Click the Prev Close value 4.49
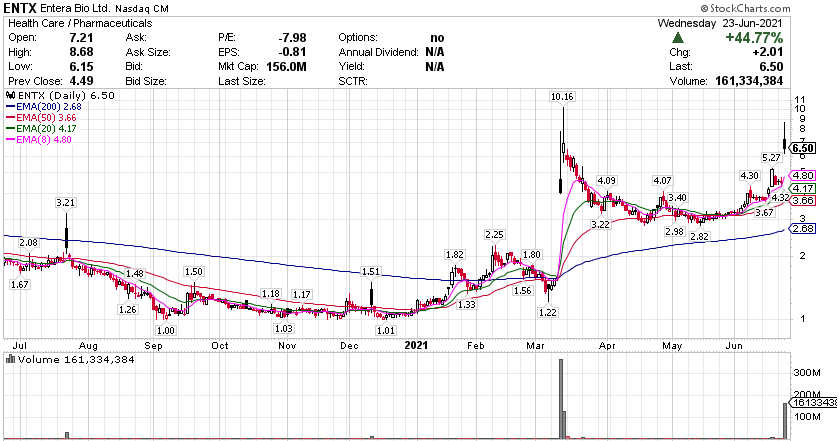The width and height of the screenshot is (840, 441). click(81, 81)
